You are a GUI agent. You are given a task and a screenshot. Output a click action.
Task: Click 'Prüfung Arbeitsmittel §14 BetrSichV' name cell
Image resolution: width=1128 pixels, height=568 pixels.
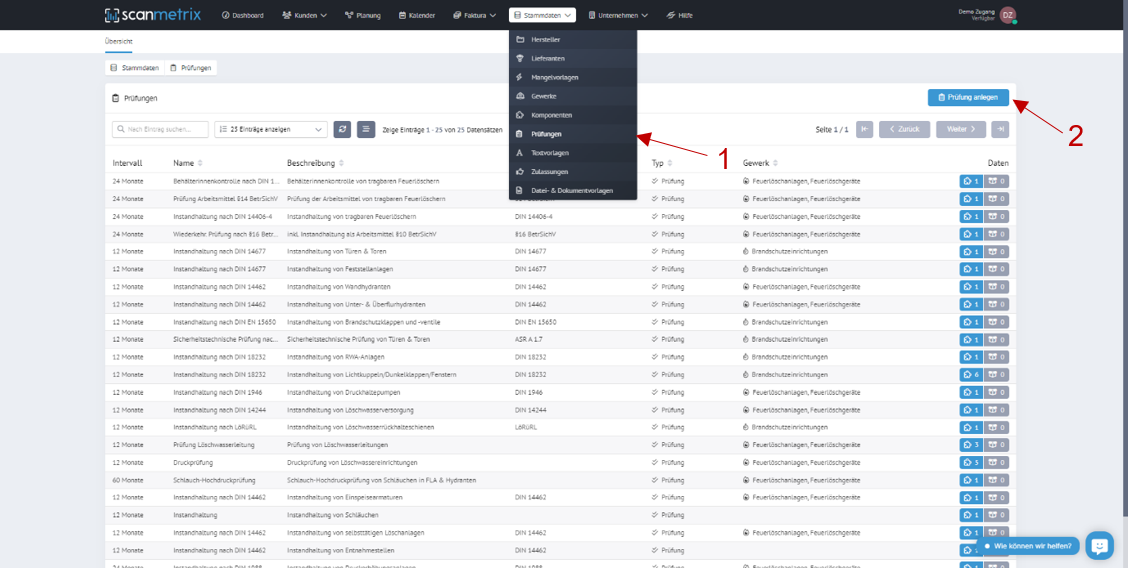pyautogui.click(x=226, y=198)
